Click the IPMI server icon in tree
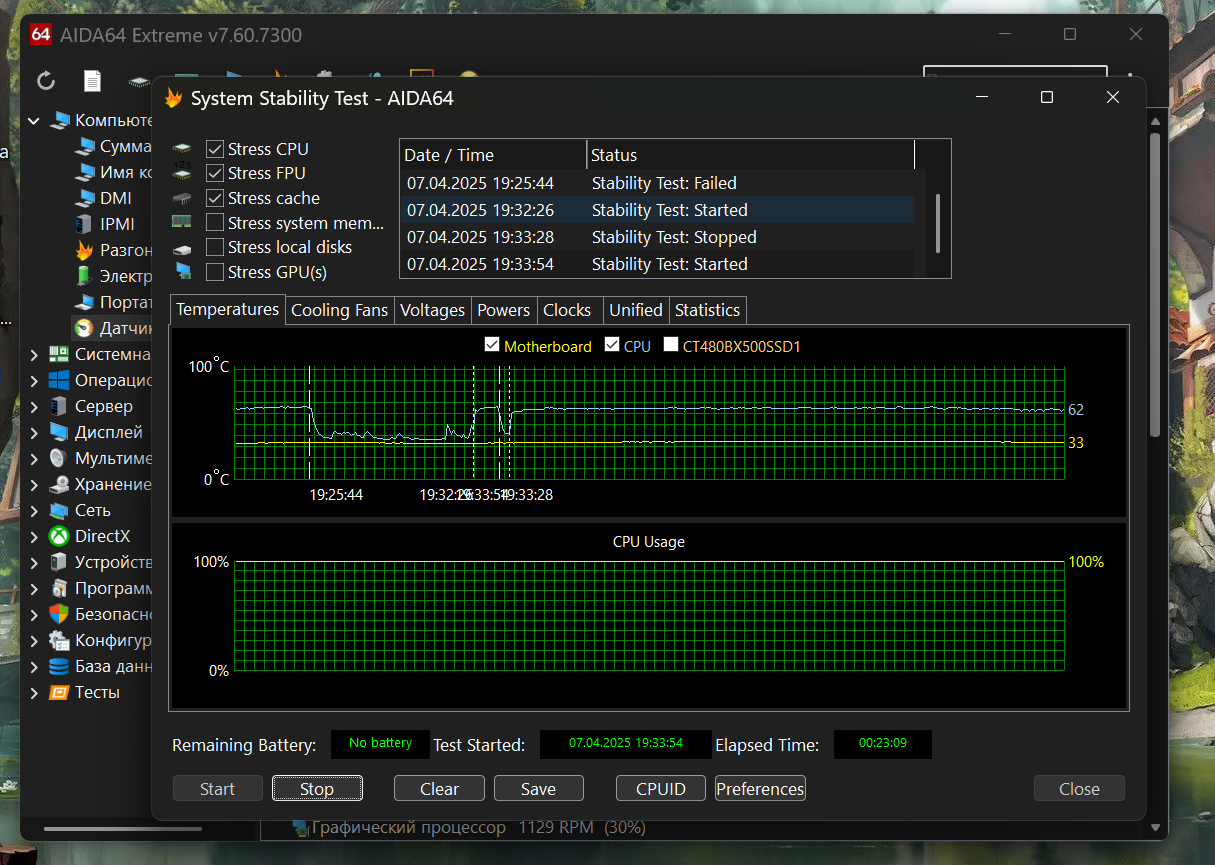This screenshot has width=1215, height=865. tap(85, 224)
